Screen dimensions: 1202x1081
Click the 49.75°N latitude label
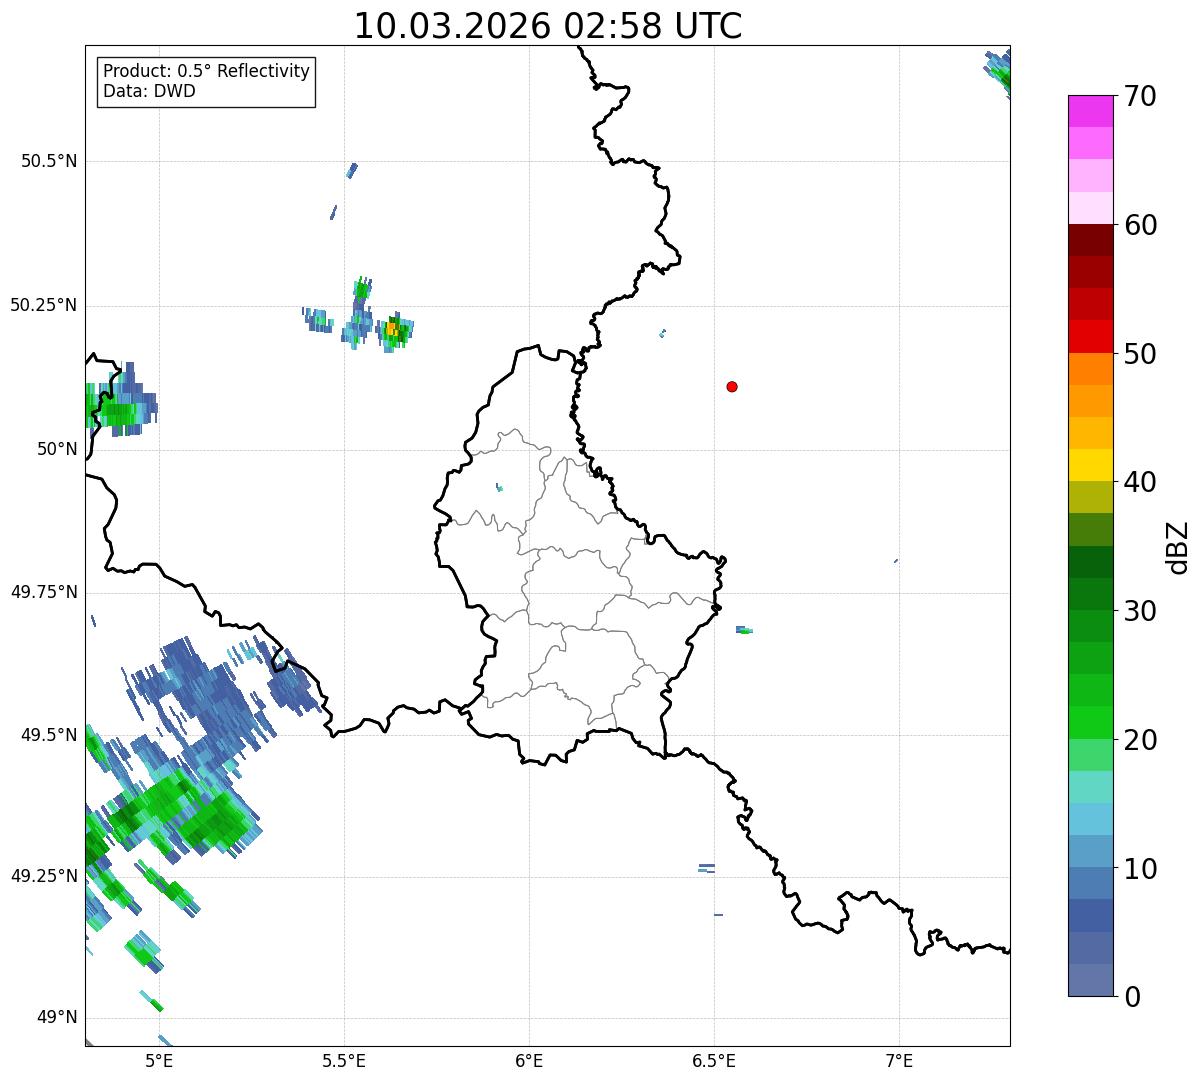click(43, 592)
